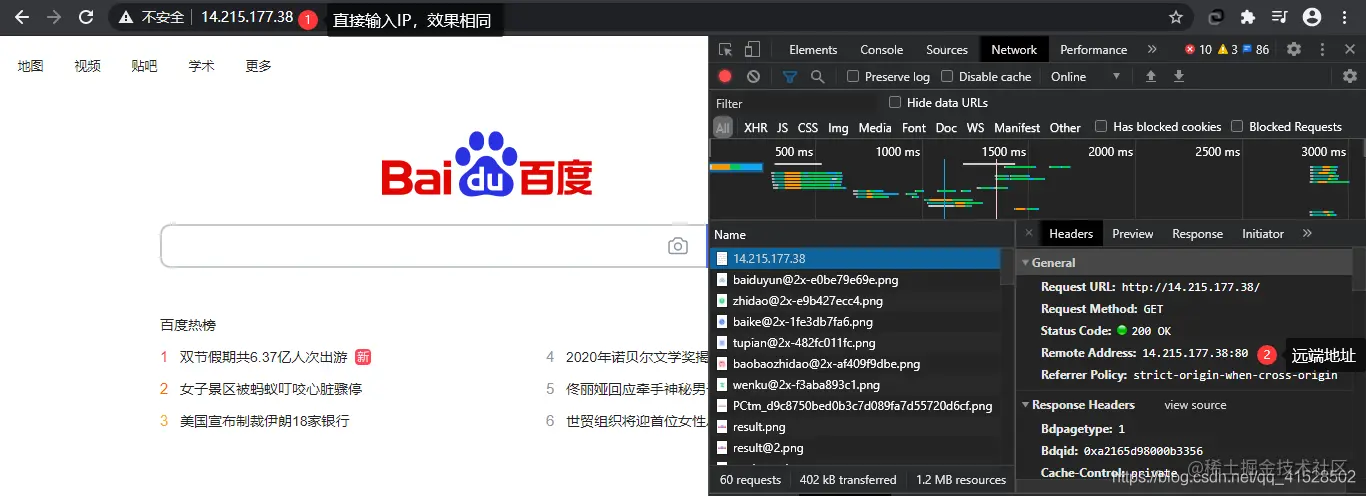
Task: Switch to the Sources tab
Action: click(947, 49)
